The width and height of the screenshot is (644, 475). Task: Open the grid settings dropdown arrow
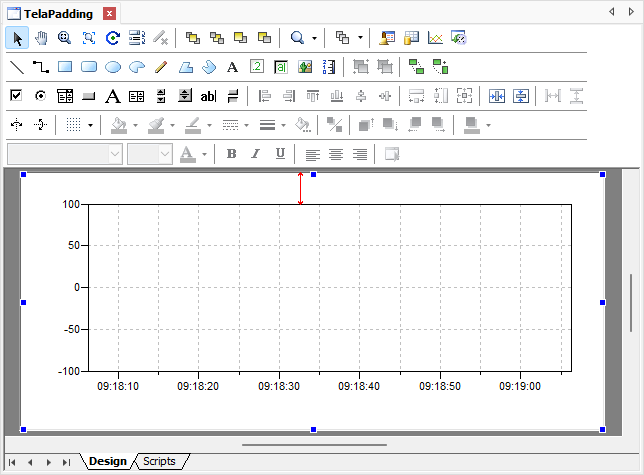(x=91, y=126)
